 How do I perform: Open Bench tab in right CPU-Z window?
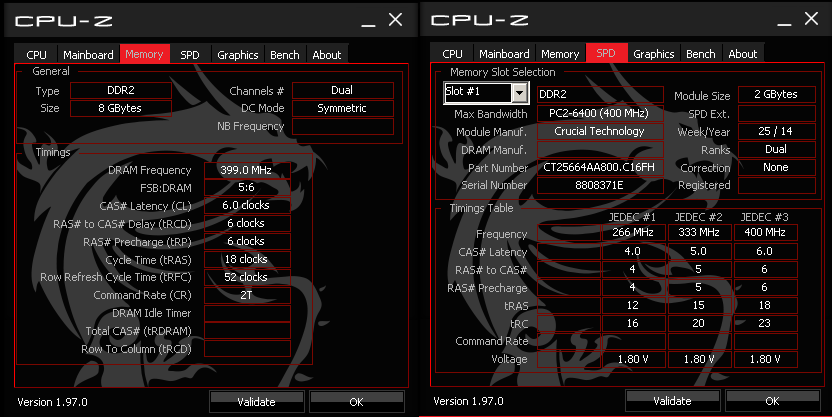pos(700,54)
